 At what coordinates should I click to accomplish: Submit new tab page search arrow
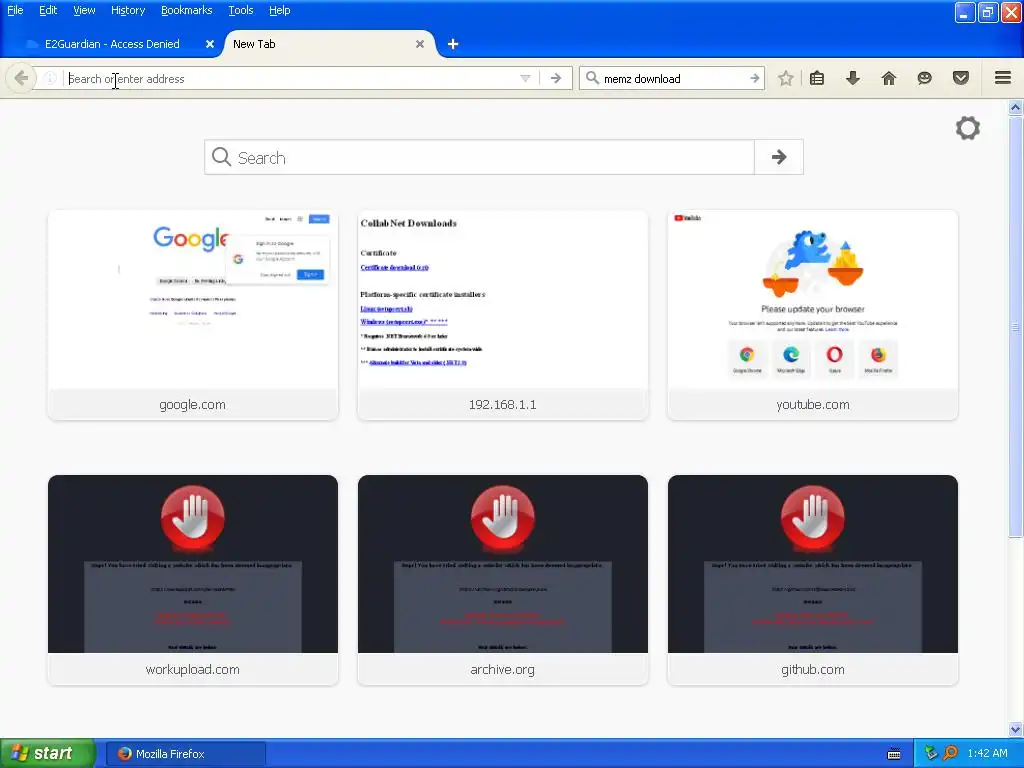(778, 157)
